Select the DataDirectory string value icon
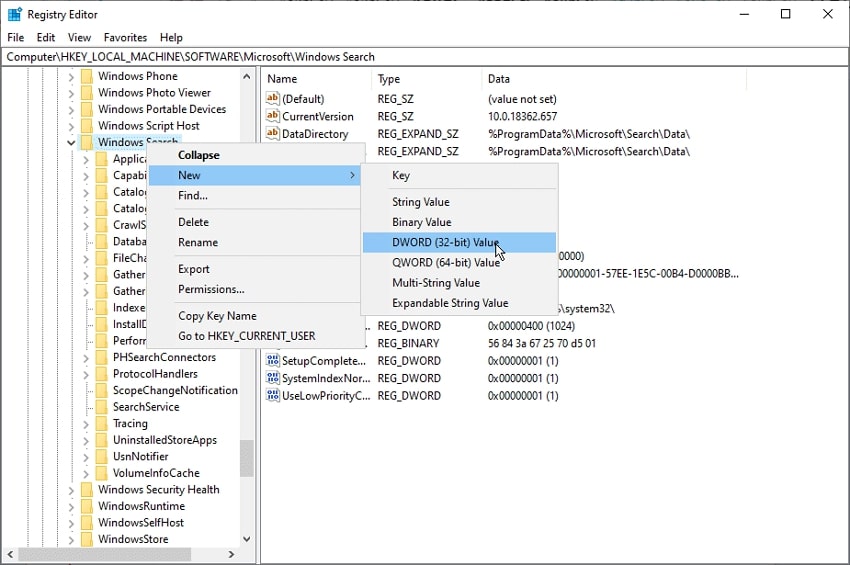This screenshot has width=850, height=565. point(273,133)
